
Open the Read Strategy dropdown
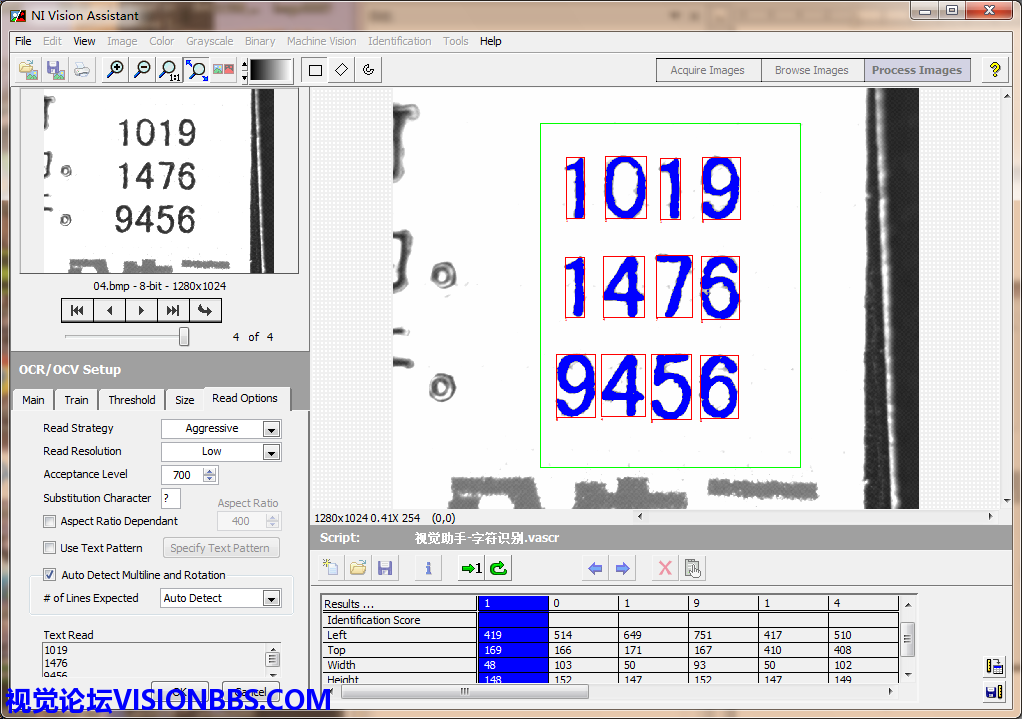coord(271,429)
